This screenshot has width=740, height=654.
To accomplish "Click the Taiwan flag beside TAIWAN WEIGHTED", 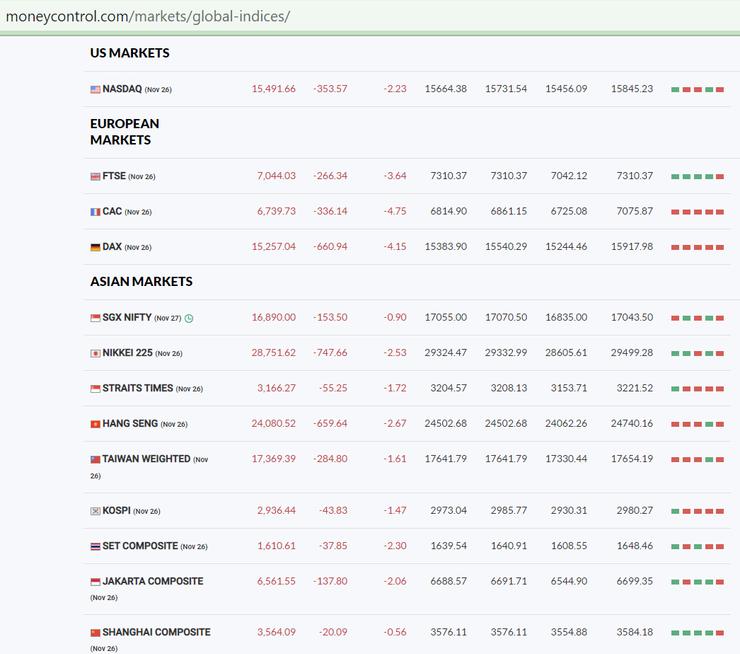I will 95,460.
